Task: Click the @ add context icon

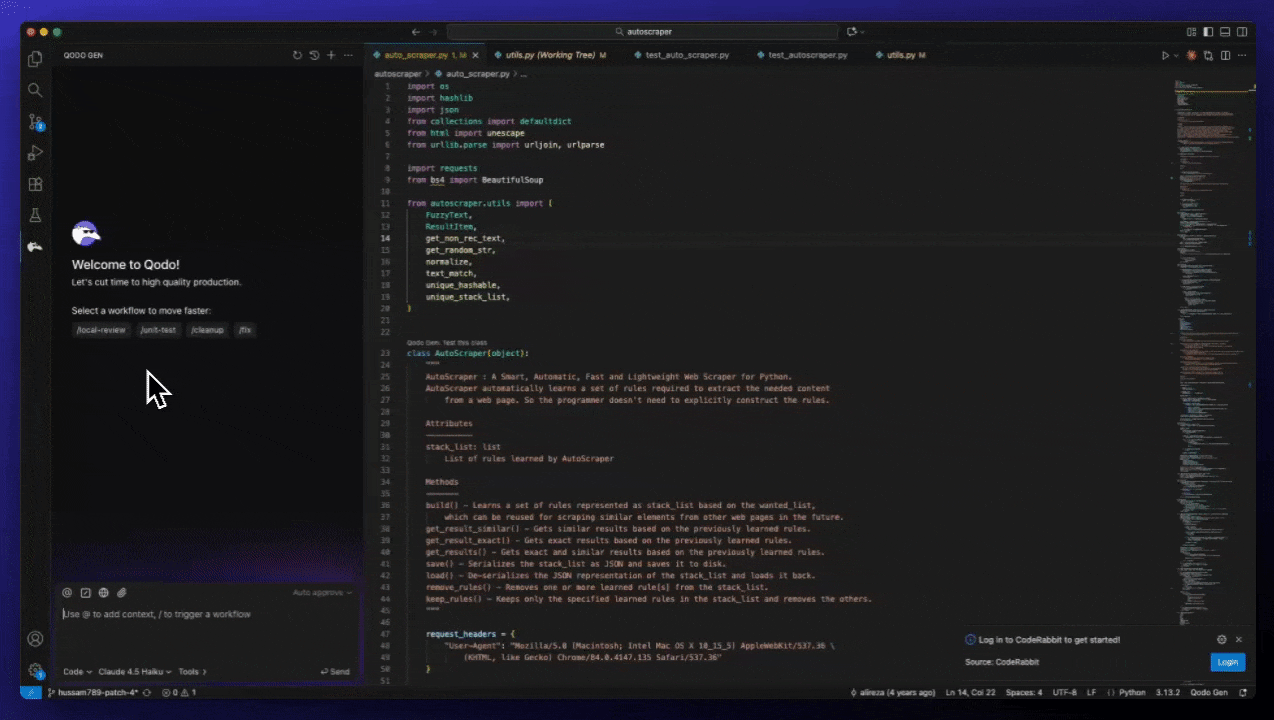Action: pos(67,592)
